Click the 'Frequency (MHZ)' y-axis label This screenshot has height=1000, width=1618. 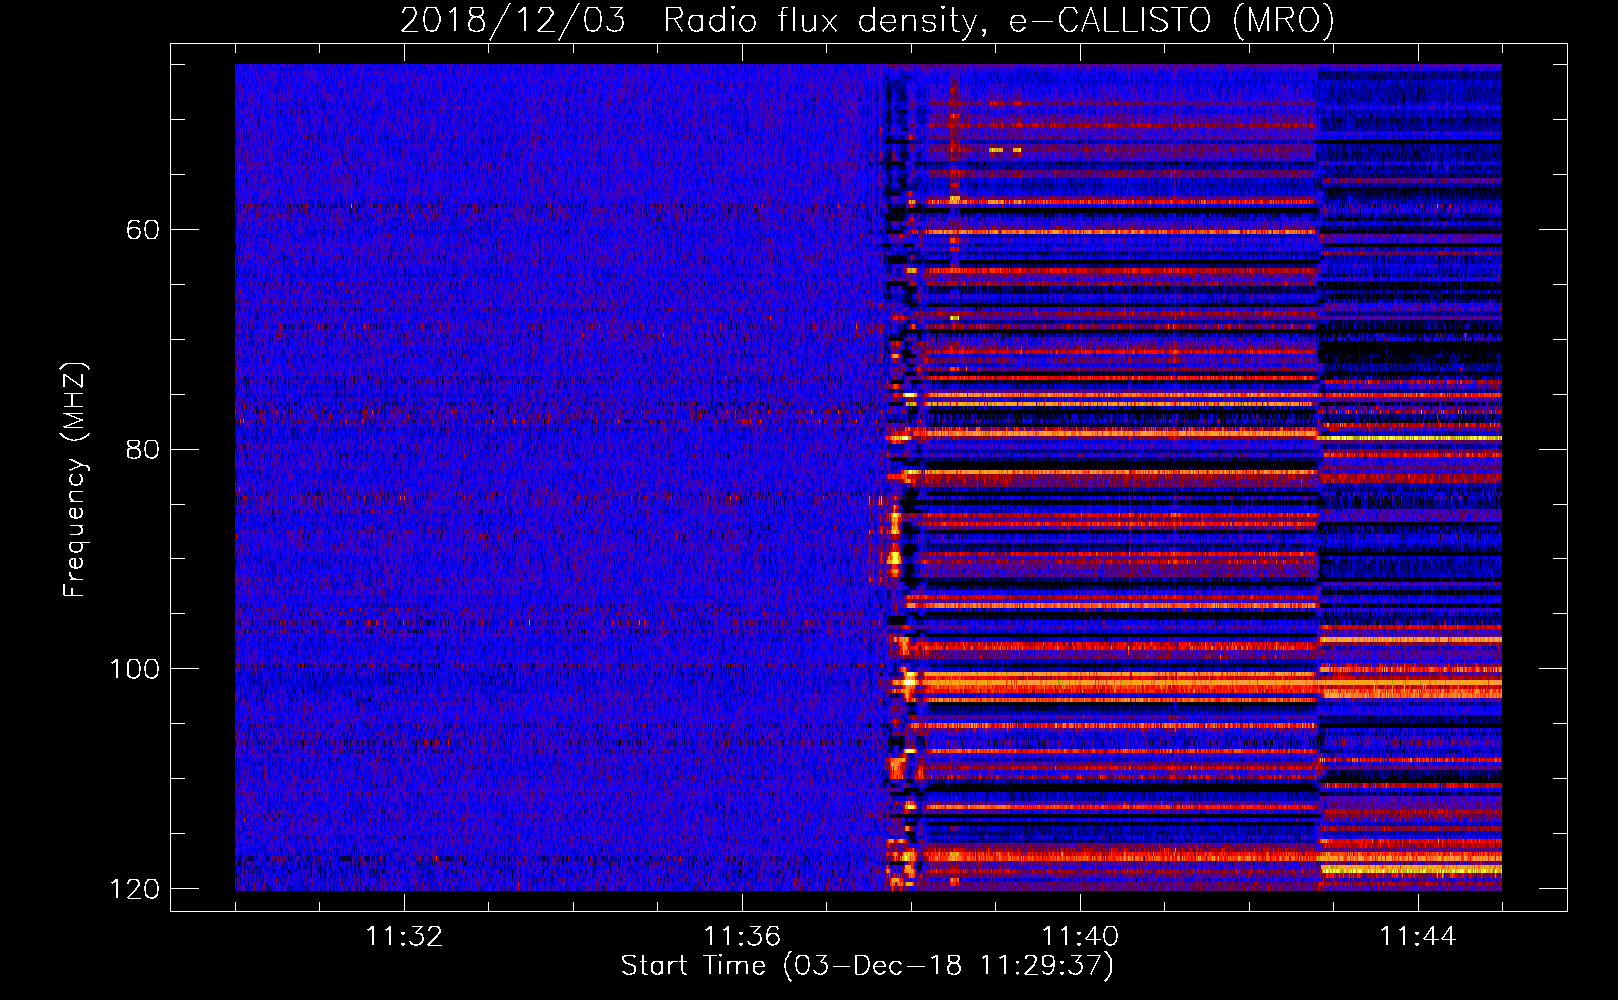[x=75, y=479]
